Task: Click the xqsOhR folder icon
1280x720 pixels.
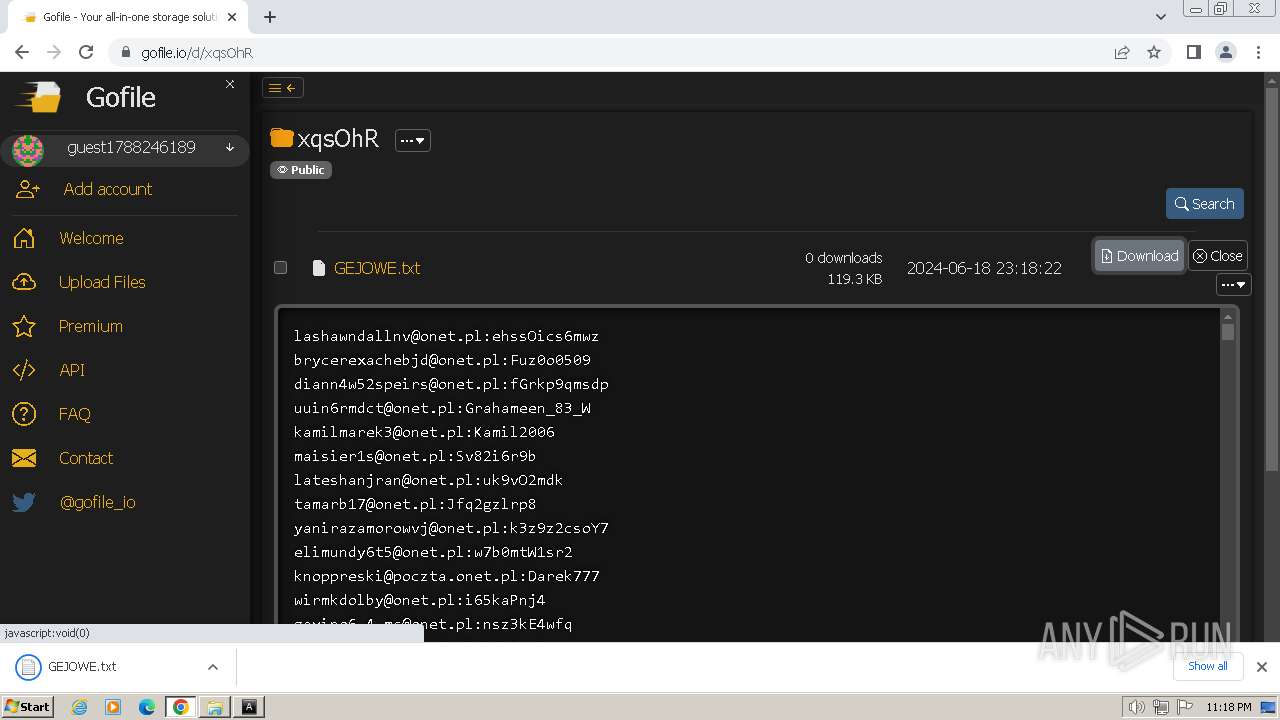Action: (282, 138)
